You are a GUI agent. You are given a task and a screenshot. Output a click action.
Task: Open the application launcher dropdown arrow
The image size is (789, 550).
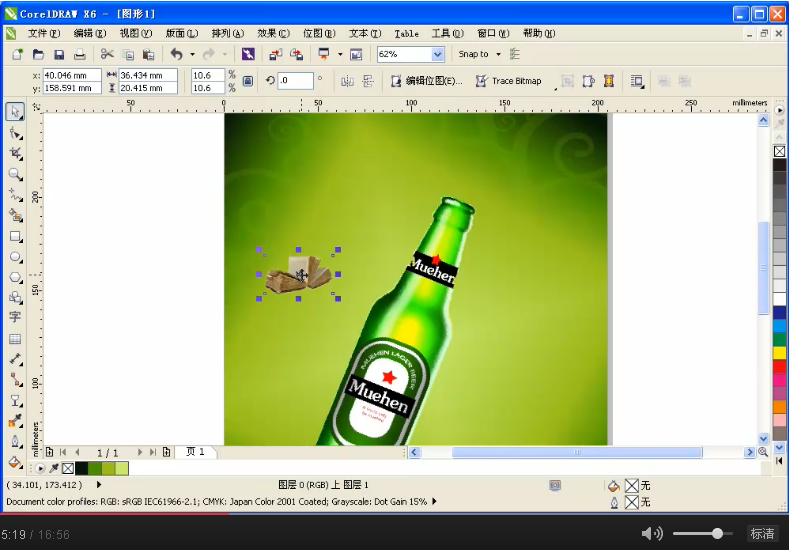click(340, 54)
